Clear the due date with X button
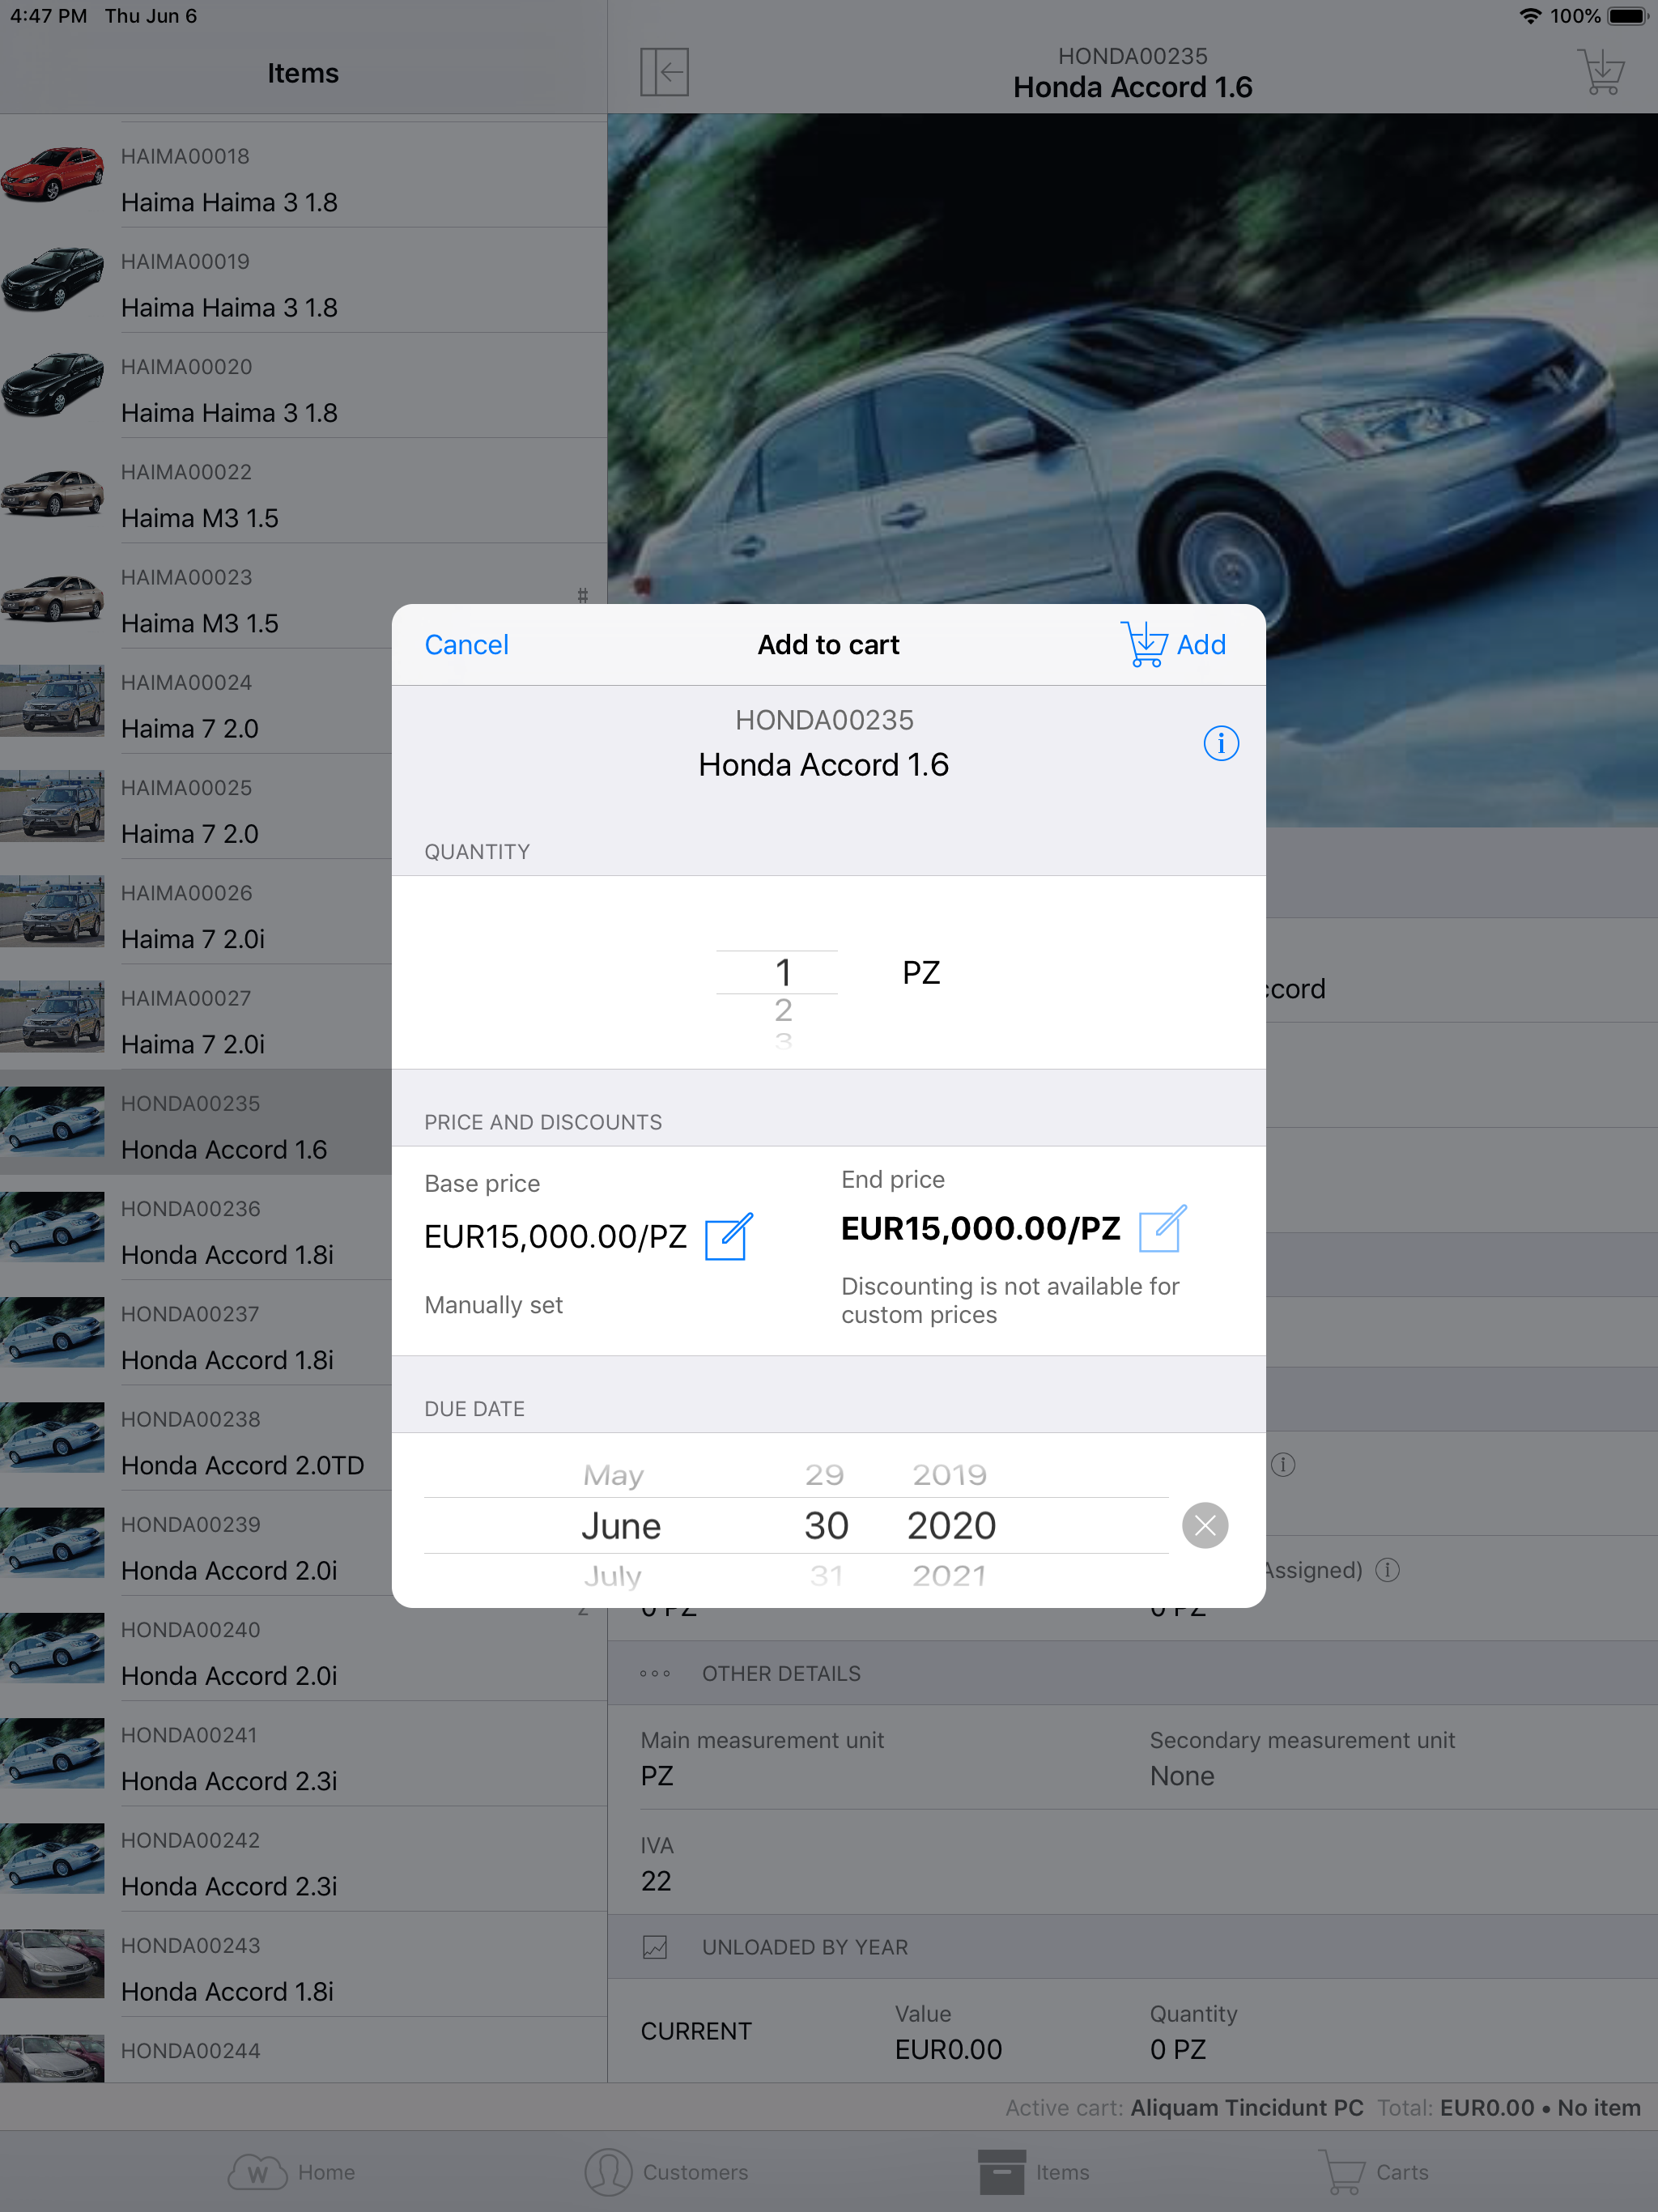The width and height of the screenshot is (1658, 2212). [x=1205, y=1525]
